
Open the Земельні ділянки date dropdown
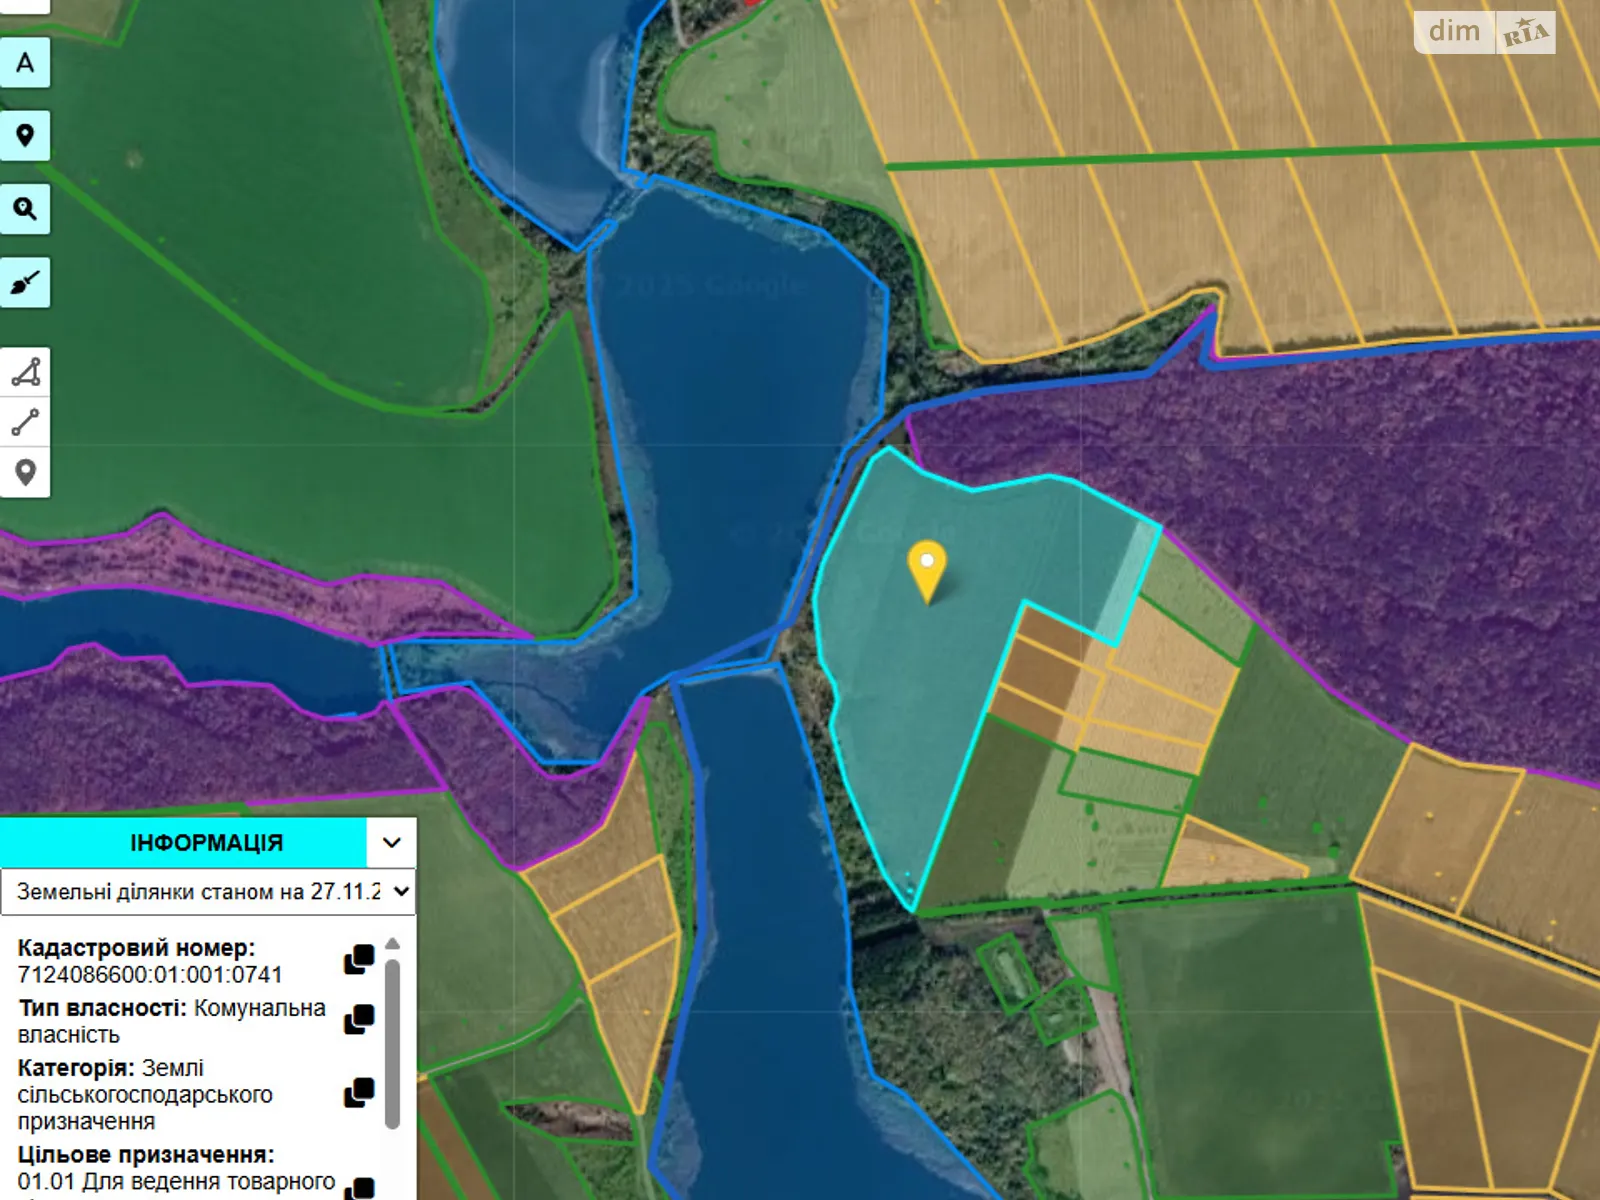point(208,891)
